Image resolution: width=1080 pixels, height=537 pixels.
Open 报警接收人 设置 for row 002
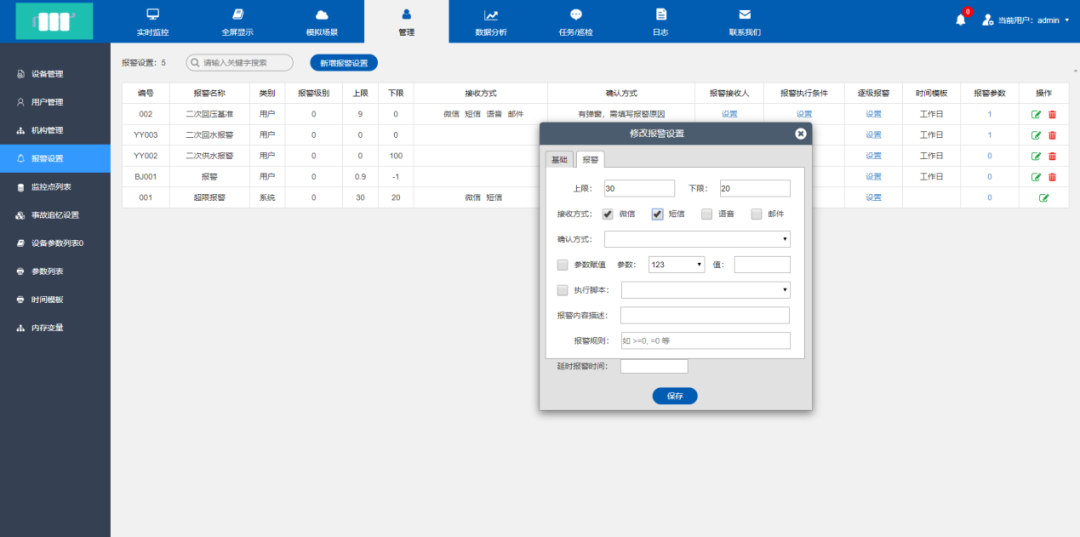click(x=729, y=114)
